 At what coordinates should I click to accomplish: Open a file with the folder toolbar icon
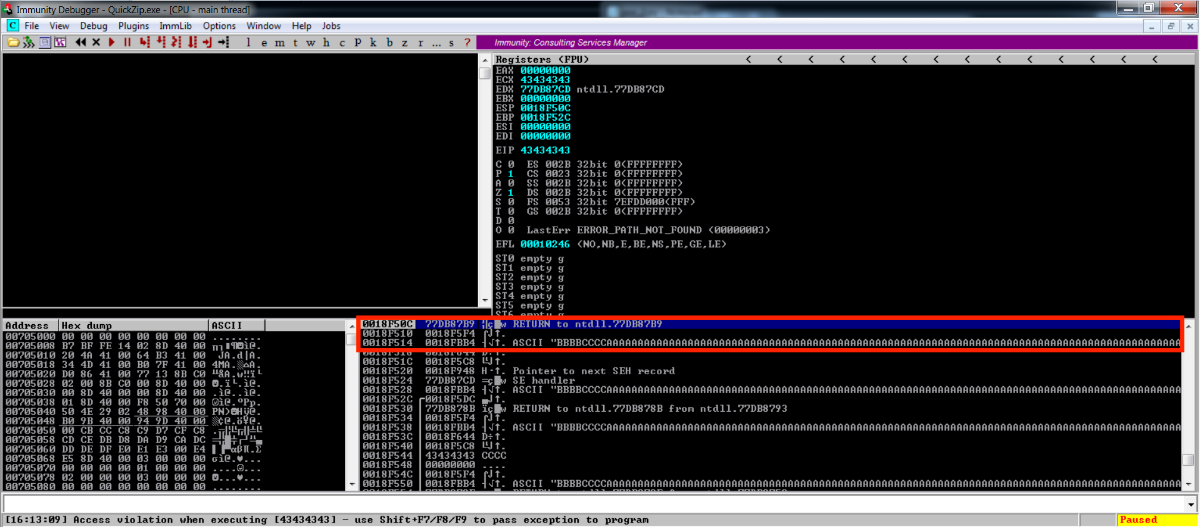(x=14, y=42)
